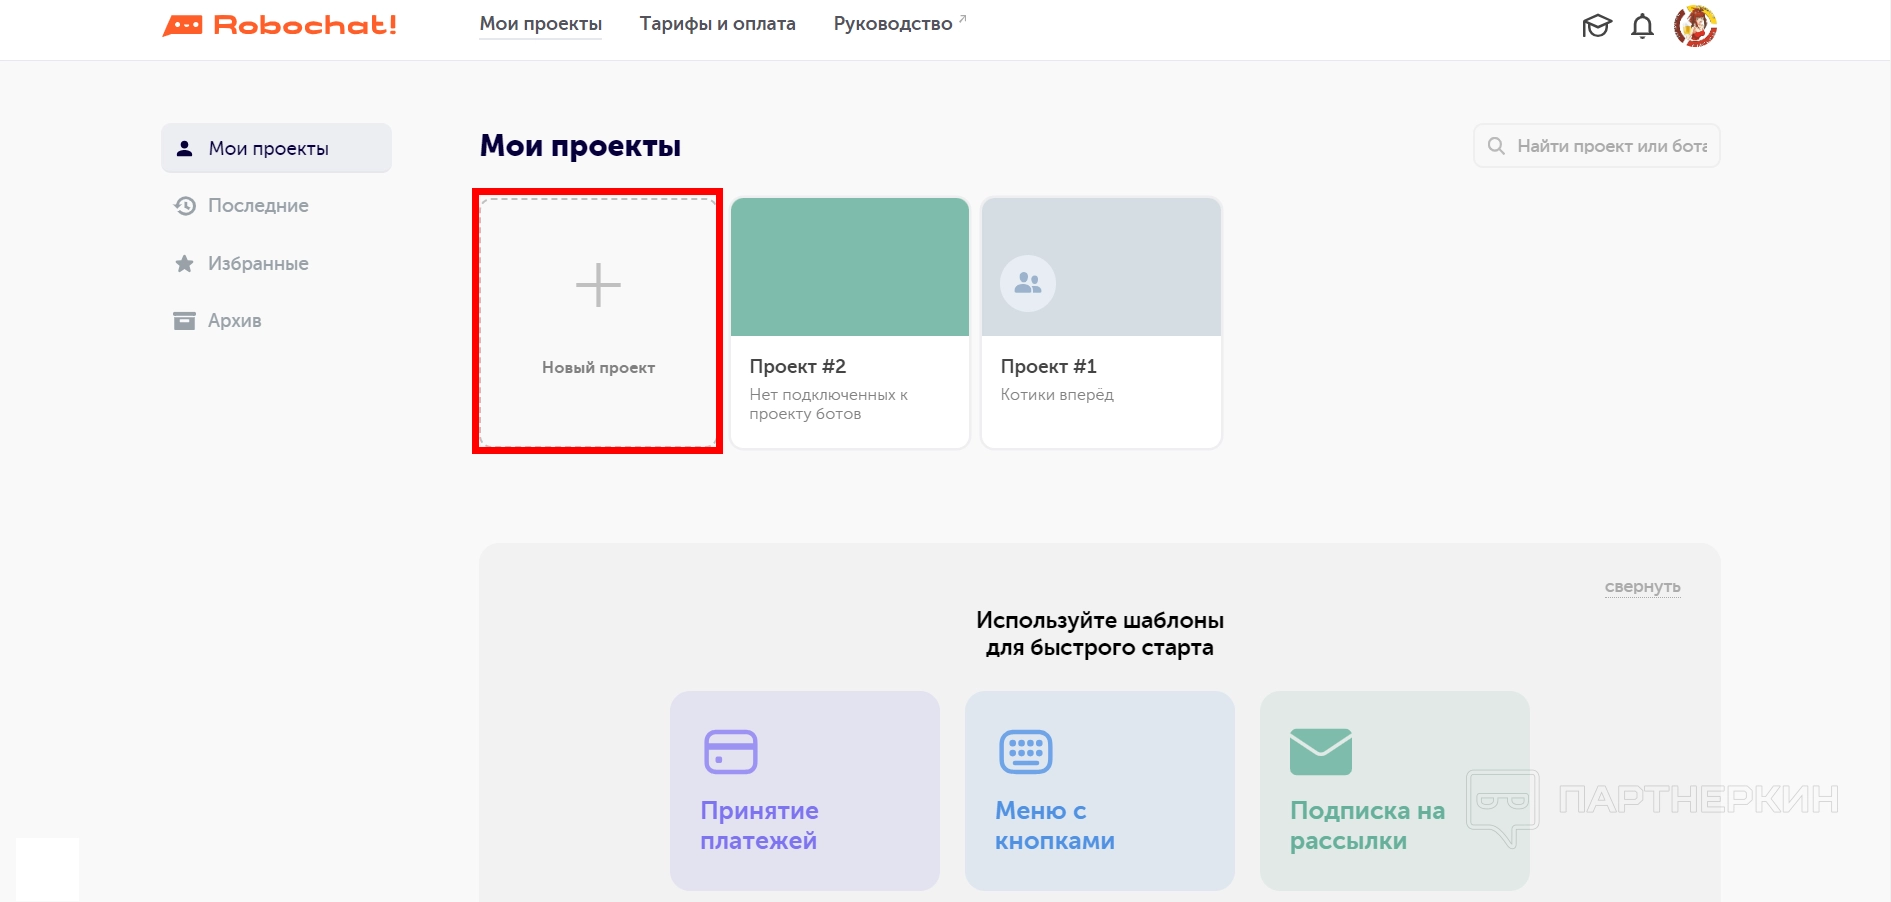The width and height of the screenshot is (1891, 902).
Task: Click the person icon beside Мои проекты
Action: pyautogui.click(x=184, y=149)
